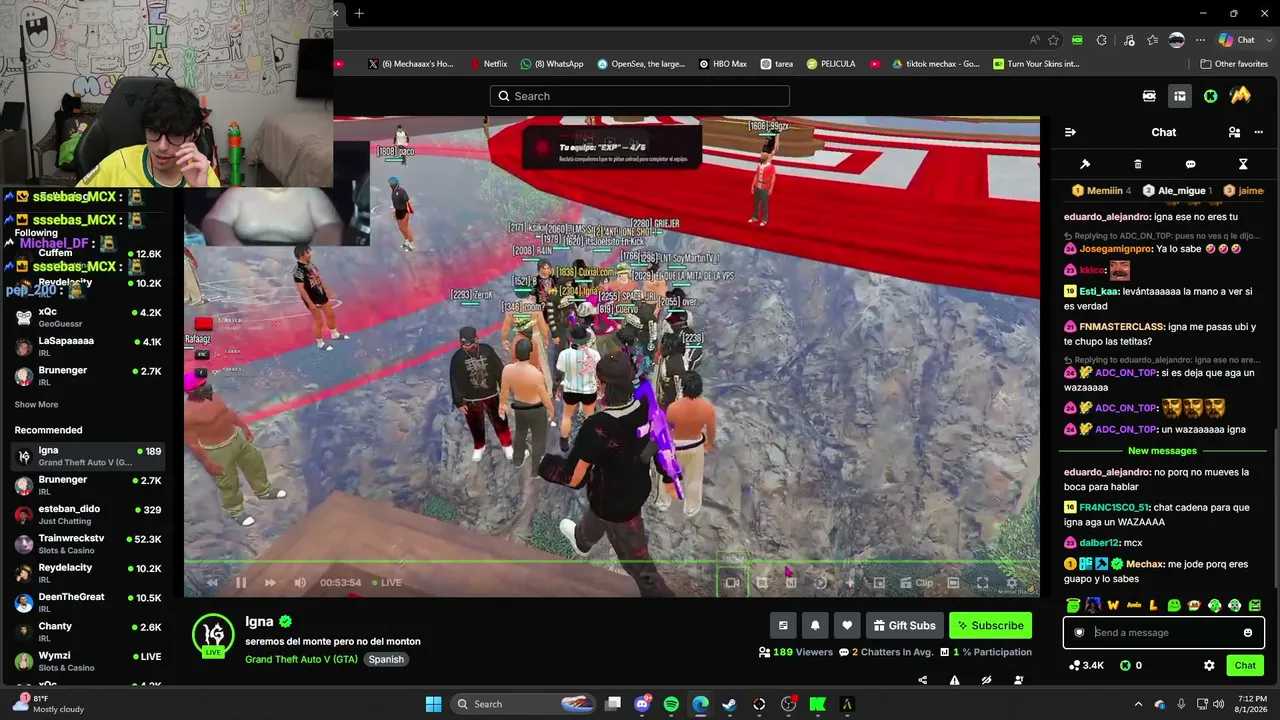Switch to the OpenSea browser tab
Viewport: 1280px width, 720px height.
[641, 64]
